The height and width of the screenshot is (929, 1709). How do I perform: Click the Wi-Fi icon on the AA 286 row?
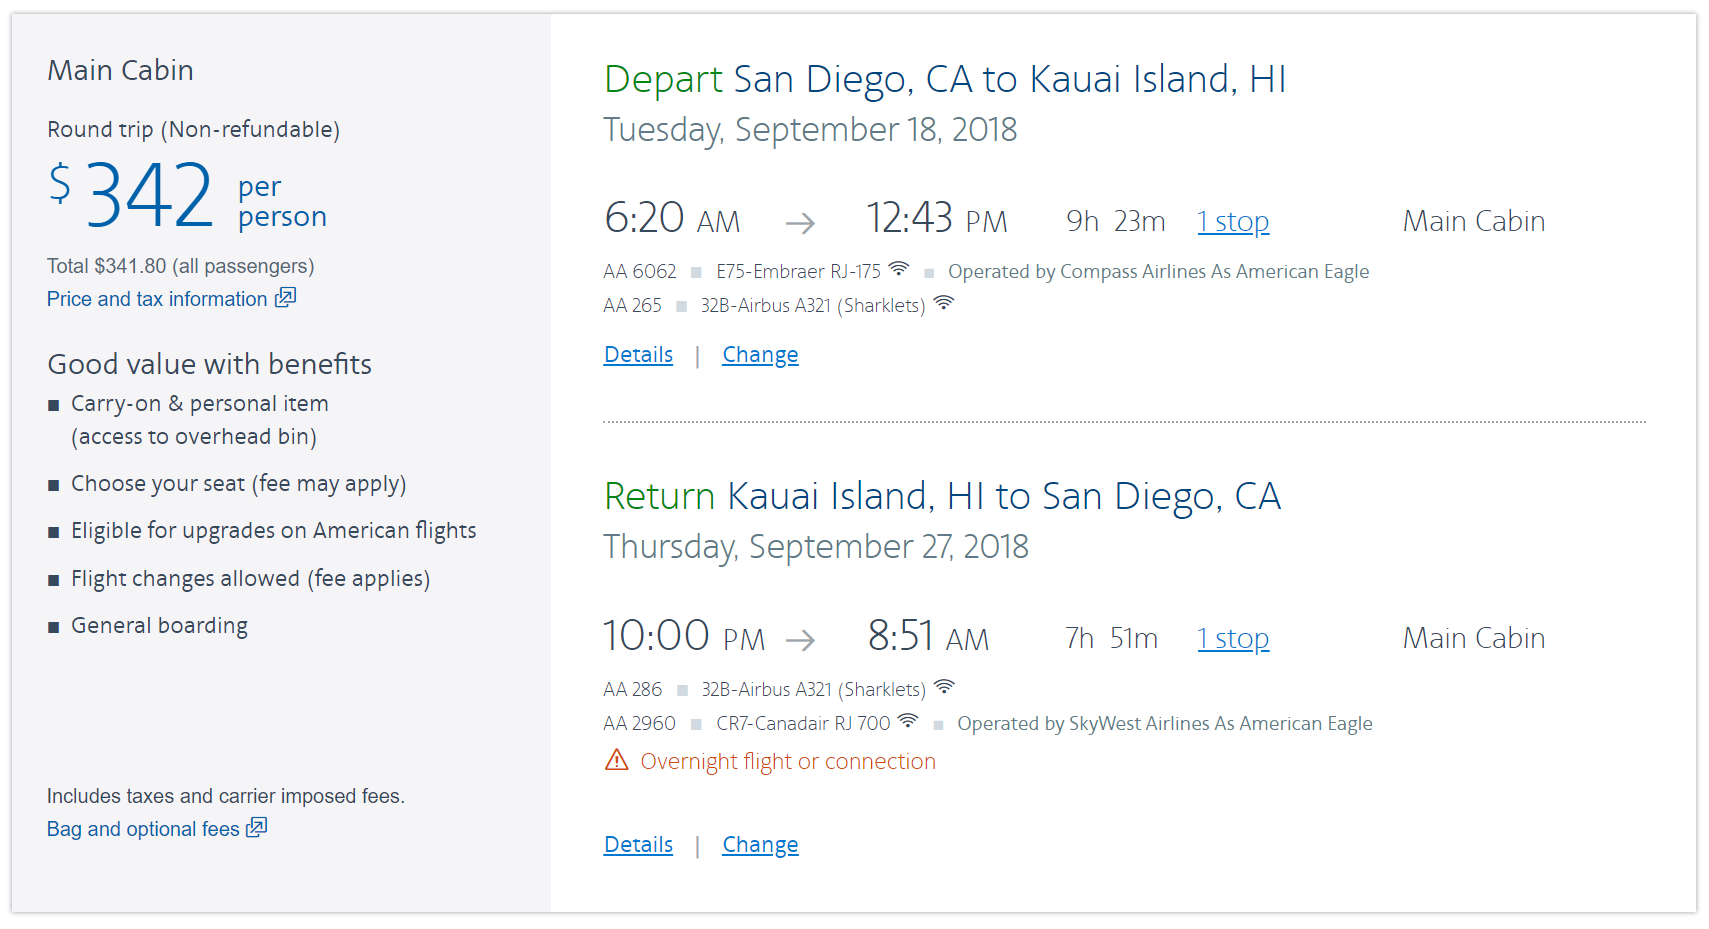pyautogui.click(x=943, y=687)
